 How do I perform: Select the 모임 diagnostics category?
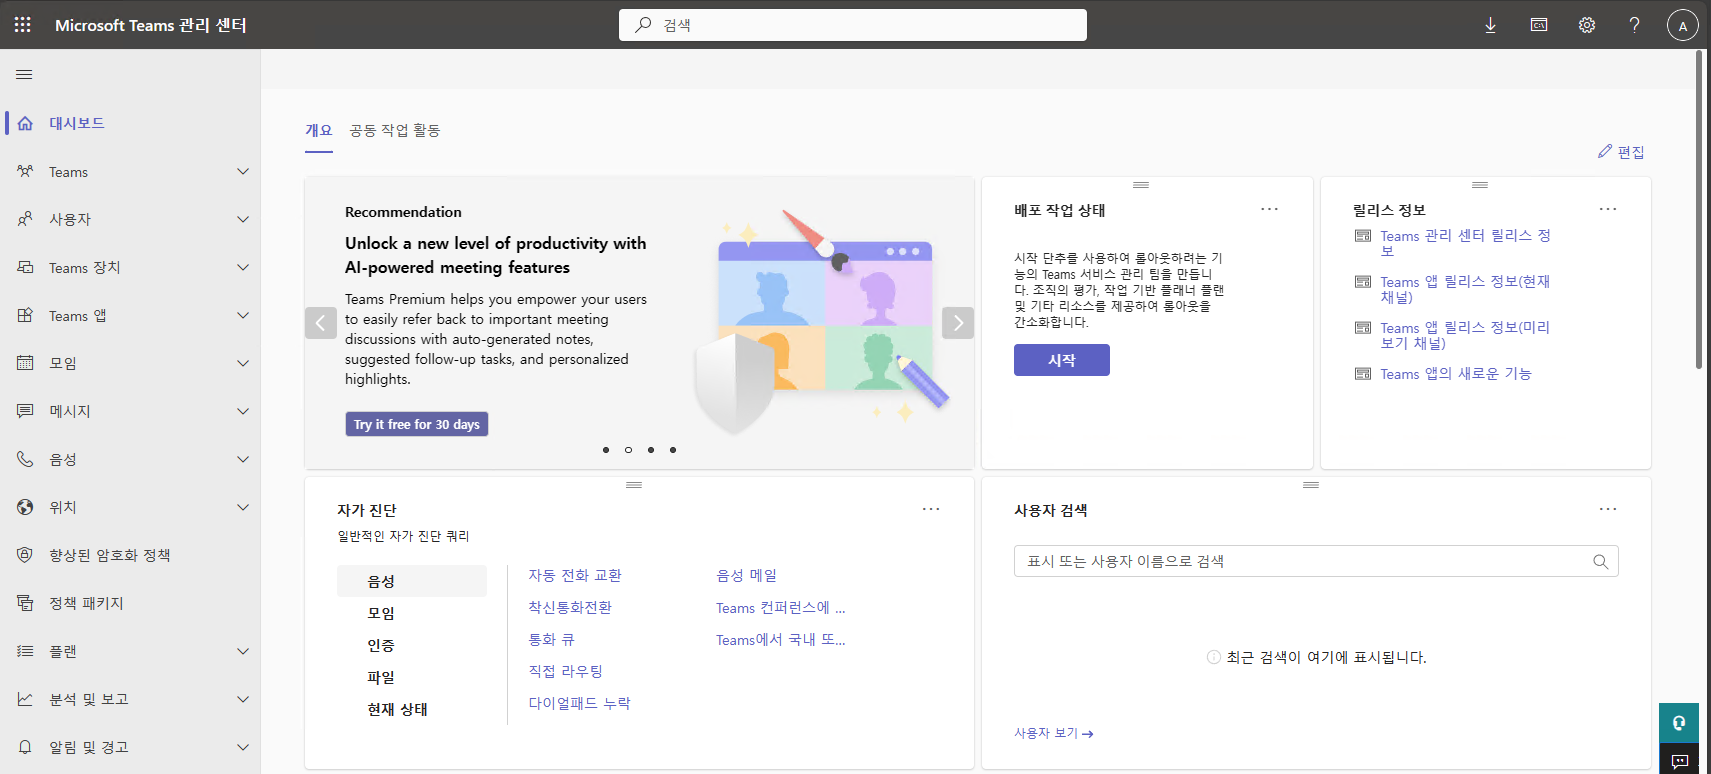tap(412, 613)
